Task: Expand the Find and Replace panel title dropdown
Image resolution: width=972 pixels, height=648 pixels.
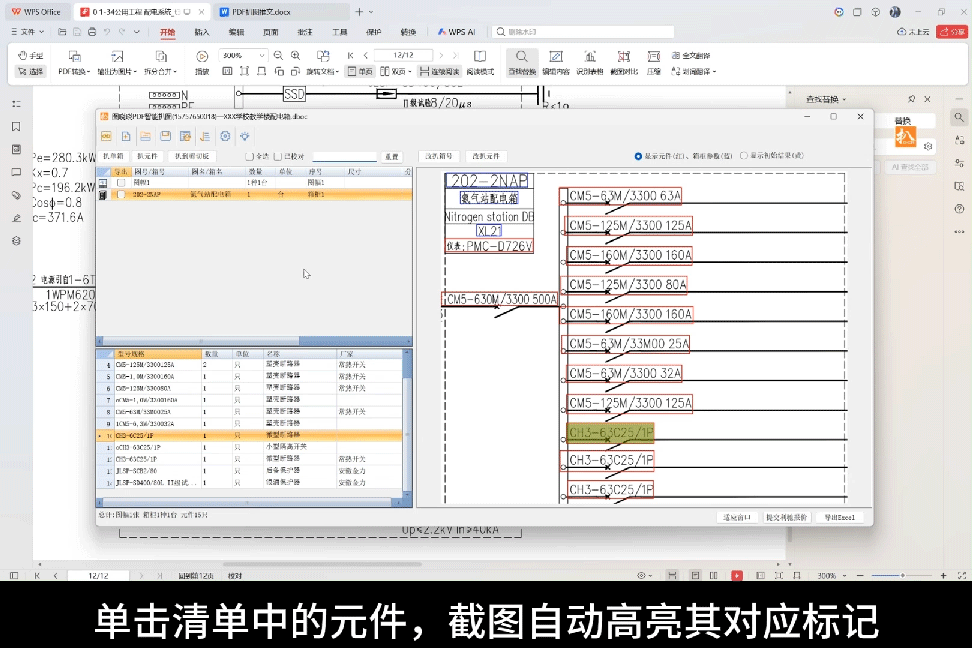Action: point(844,99)
